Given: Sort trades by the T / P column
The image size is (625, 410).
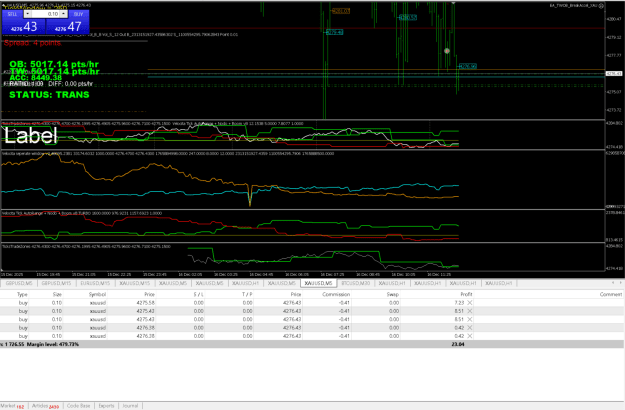Looking at the screenshot, I should point(247,294).
